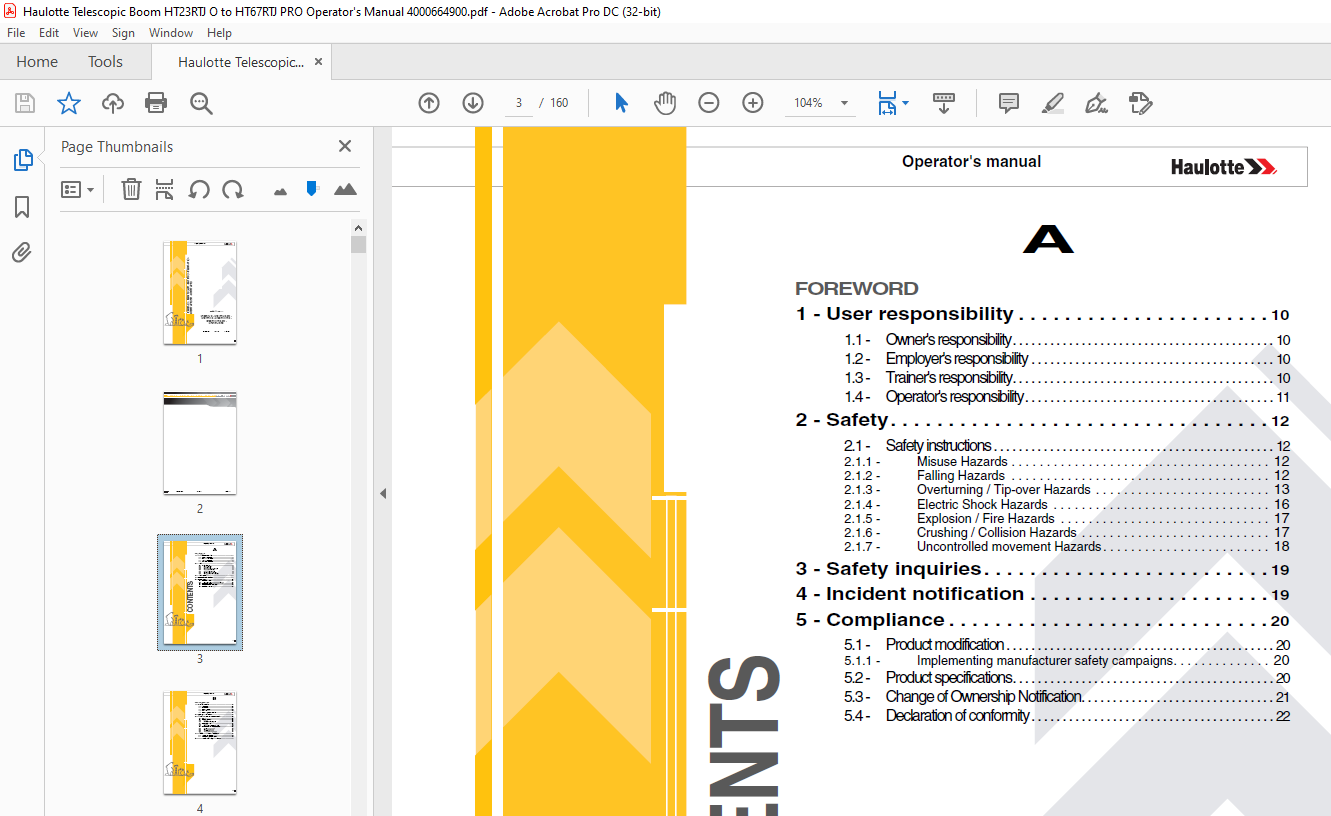Enlarge thumbnails with large mountain icon
The height and width of the screenshot is (816, 1331).
[345, 189]
